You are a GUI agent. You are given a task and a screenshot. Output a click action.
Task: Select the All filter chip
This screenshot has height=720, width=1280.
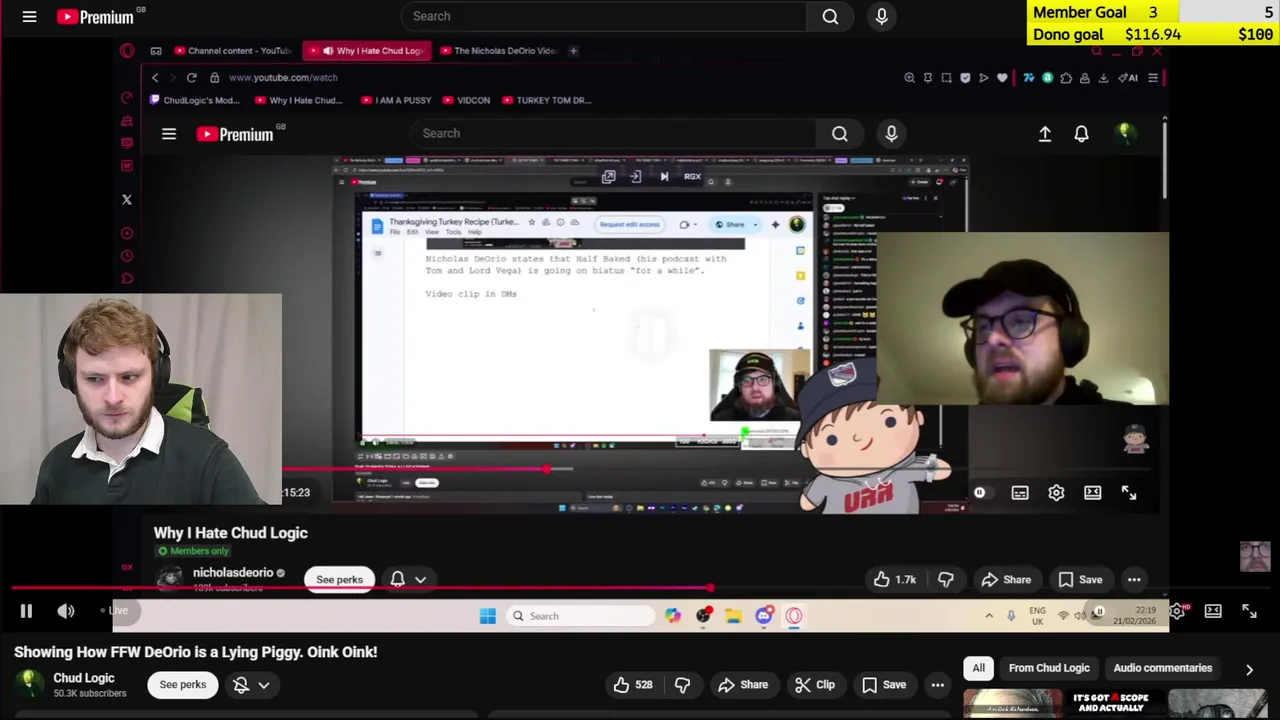pos(979,668)
